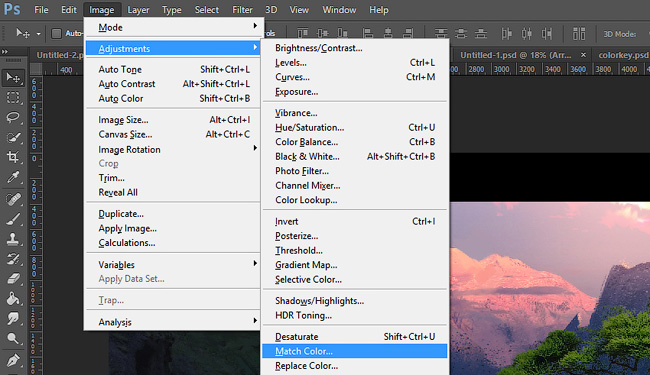The height and width of the screenshot is (375, 650).
Task: Open the File menu
Action: click(41, 10)
